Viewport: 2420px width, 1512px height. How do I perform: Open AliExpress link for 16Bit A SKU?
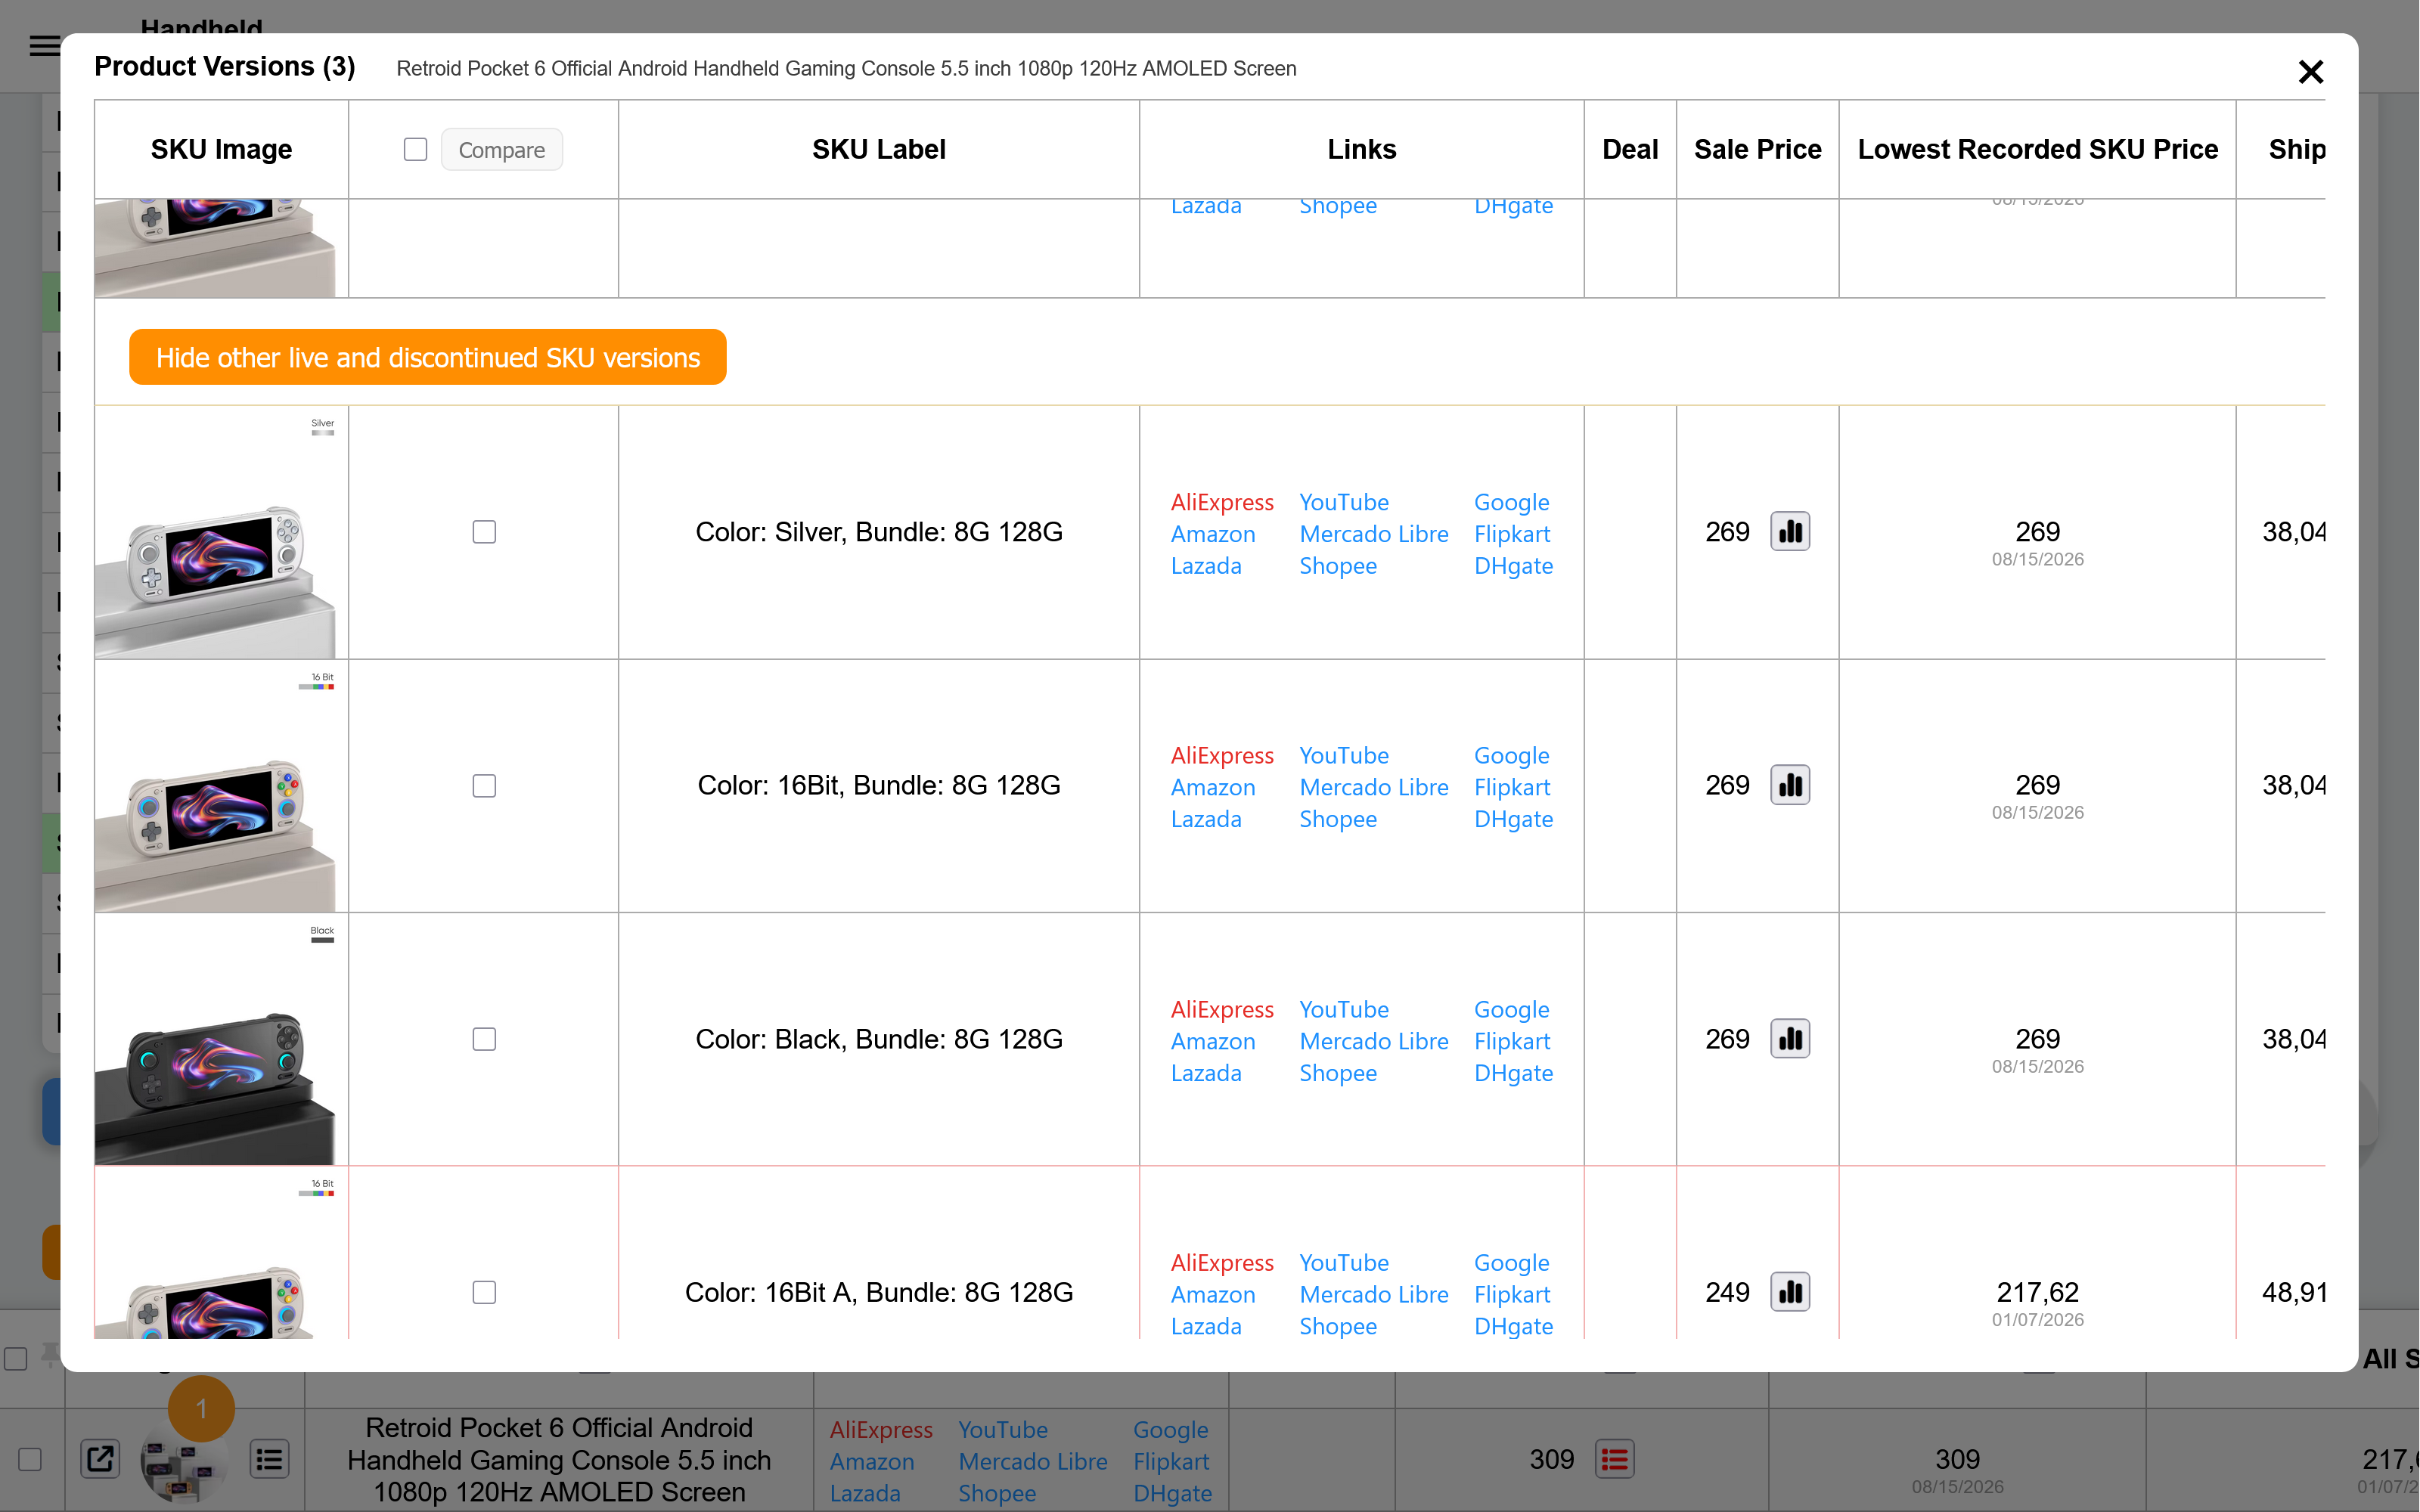click(1222, 1263)
